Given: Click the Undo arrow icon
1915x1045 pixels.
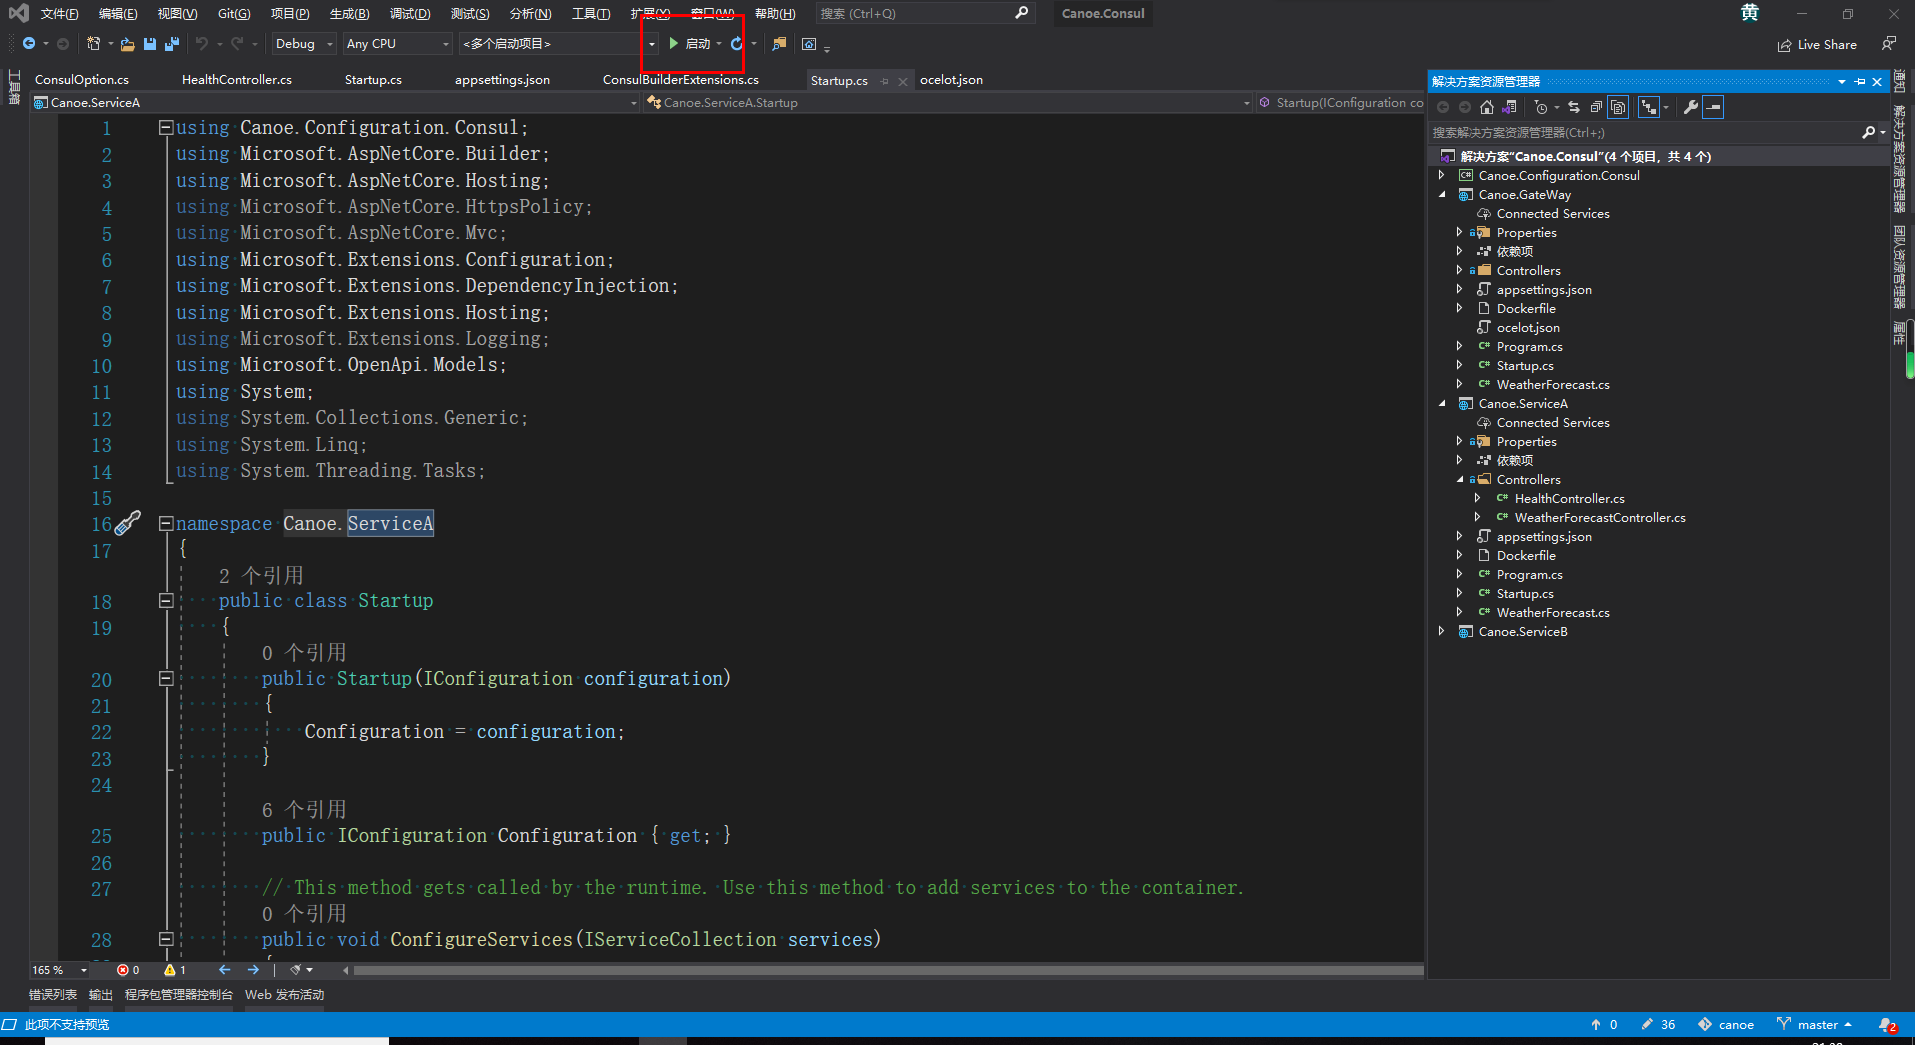Looking at the screenshot, I should click(202, 43).
